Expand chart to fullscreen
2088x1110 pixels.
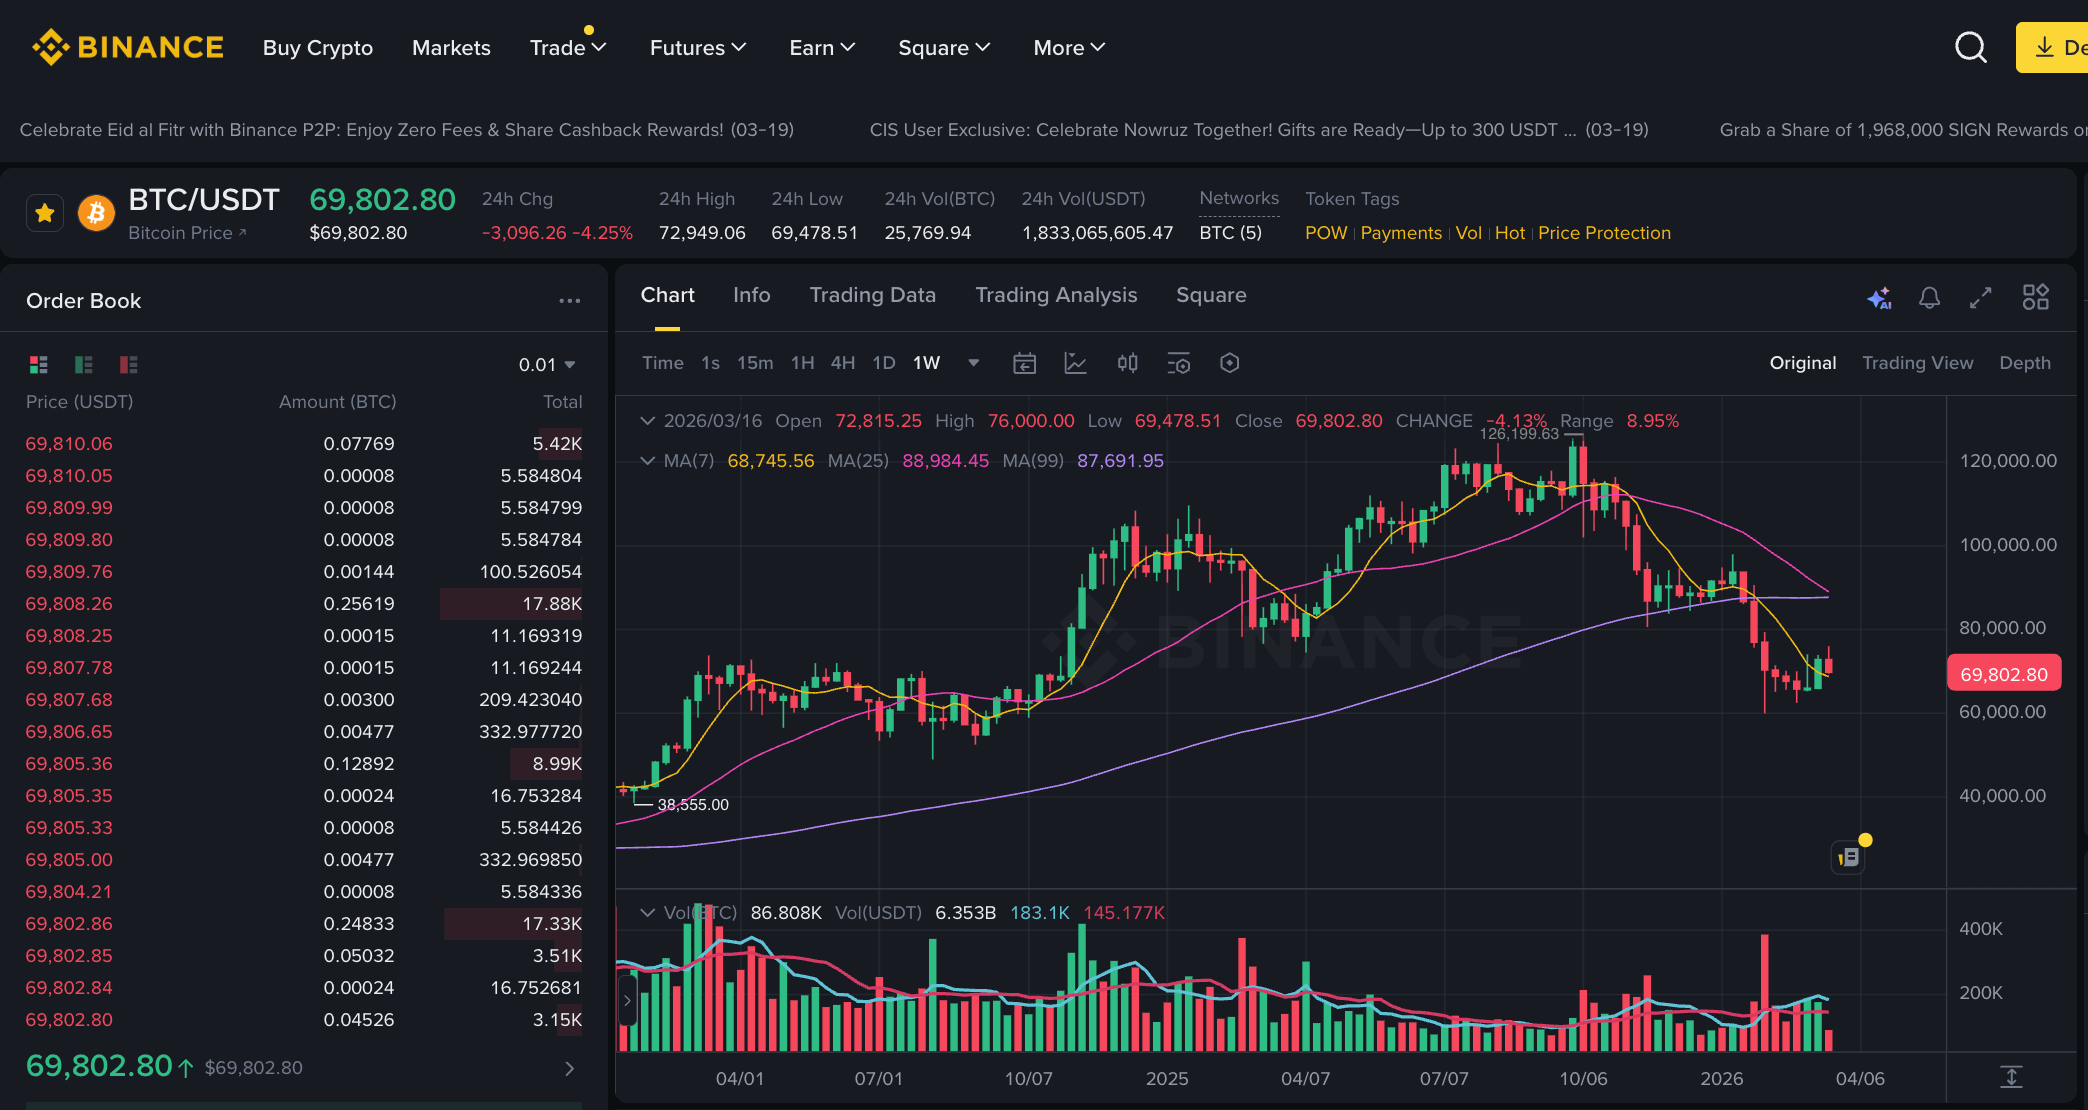coord(1980,298)
